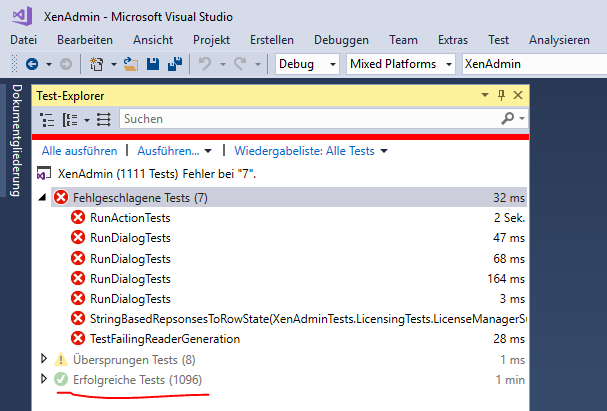Click the playlist list view icon
This screenshot has width=607, height=411.
click(x=104, y=119)
